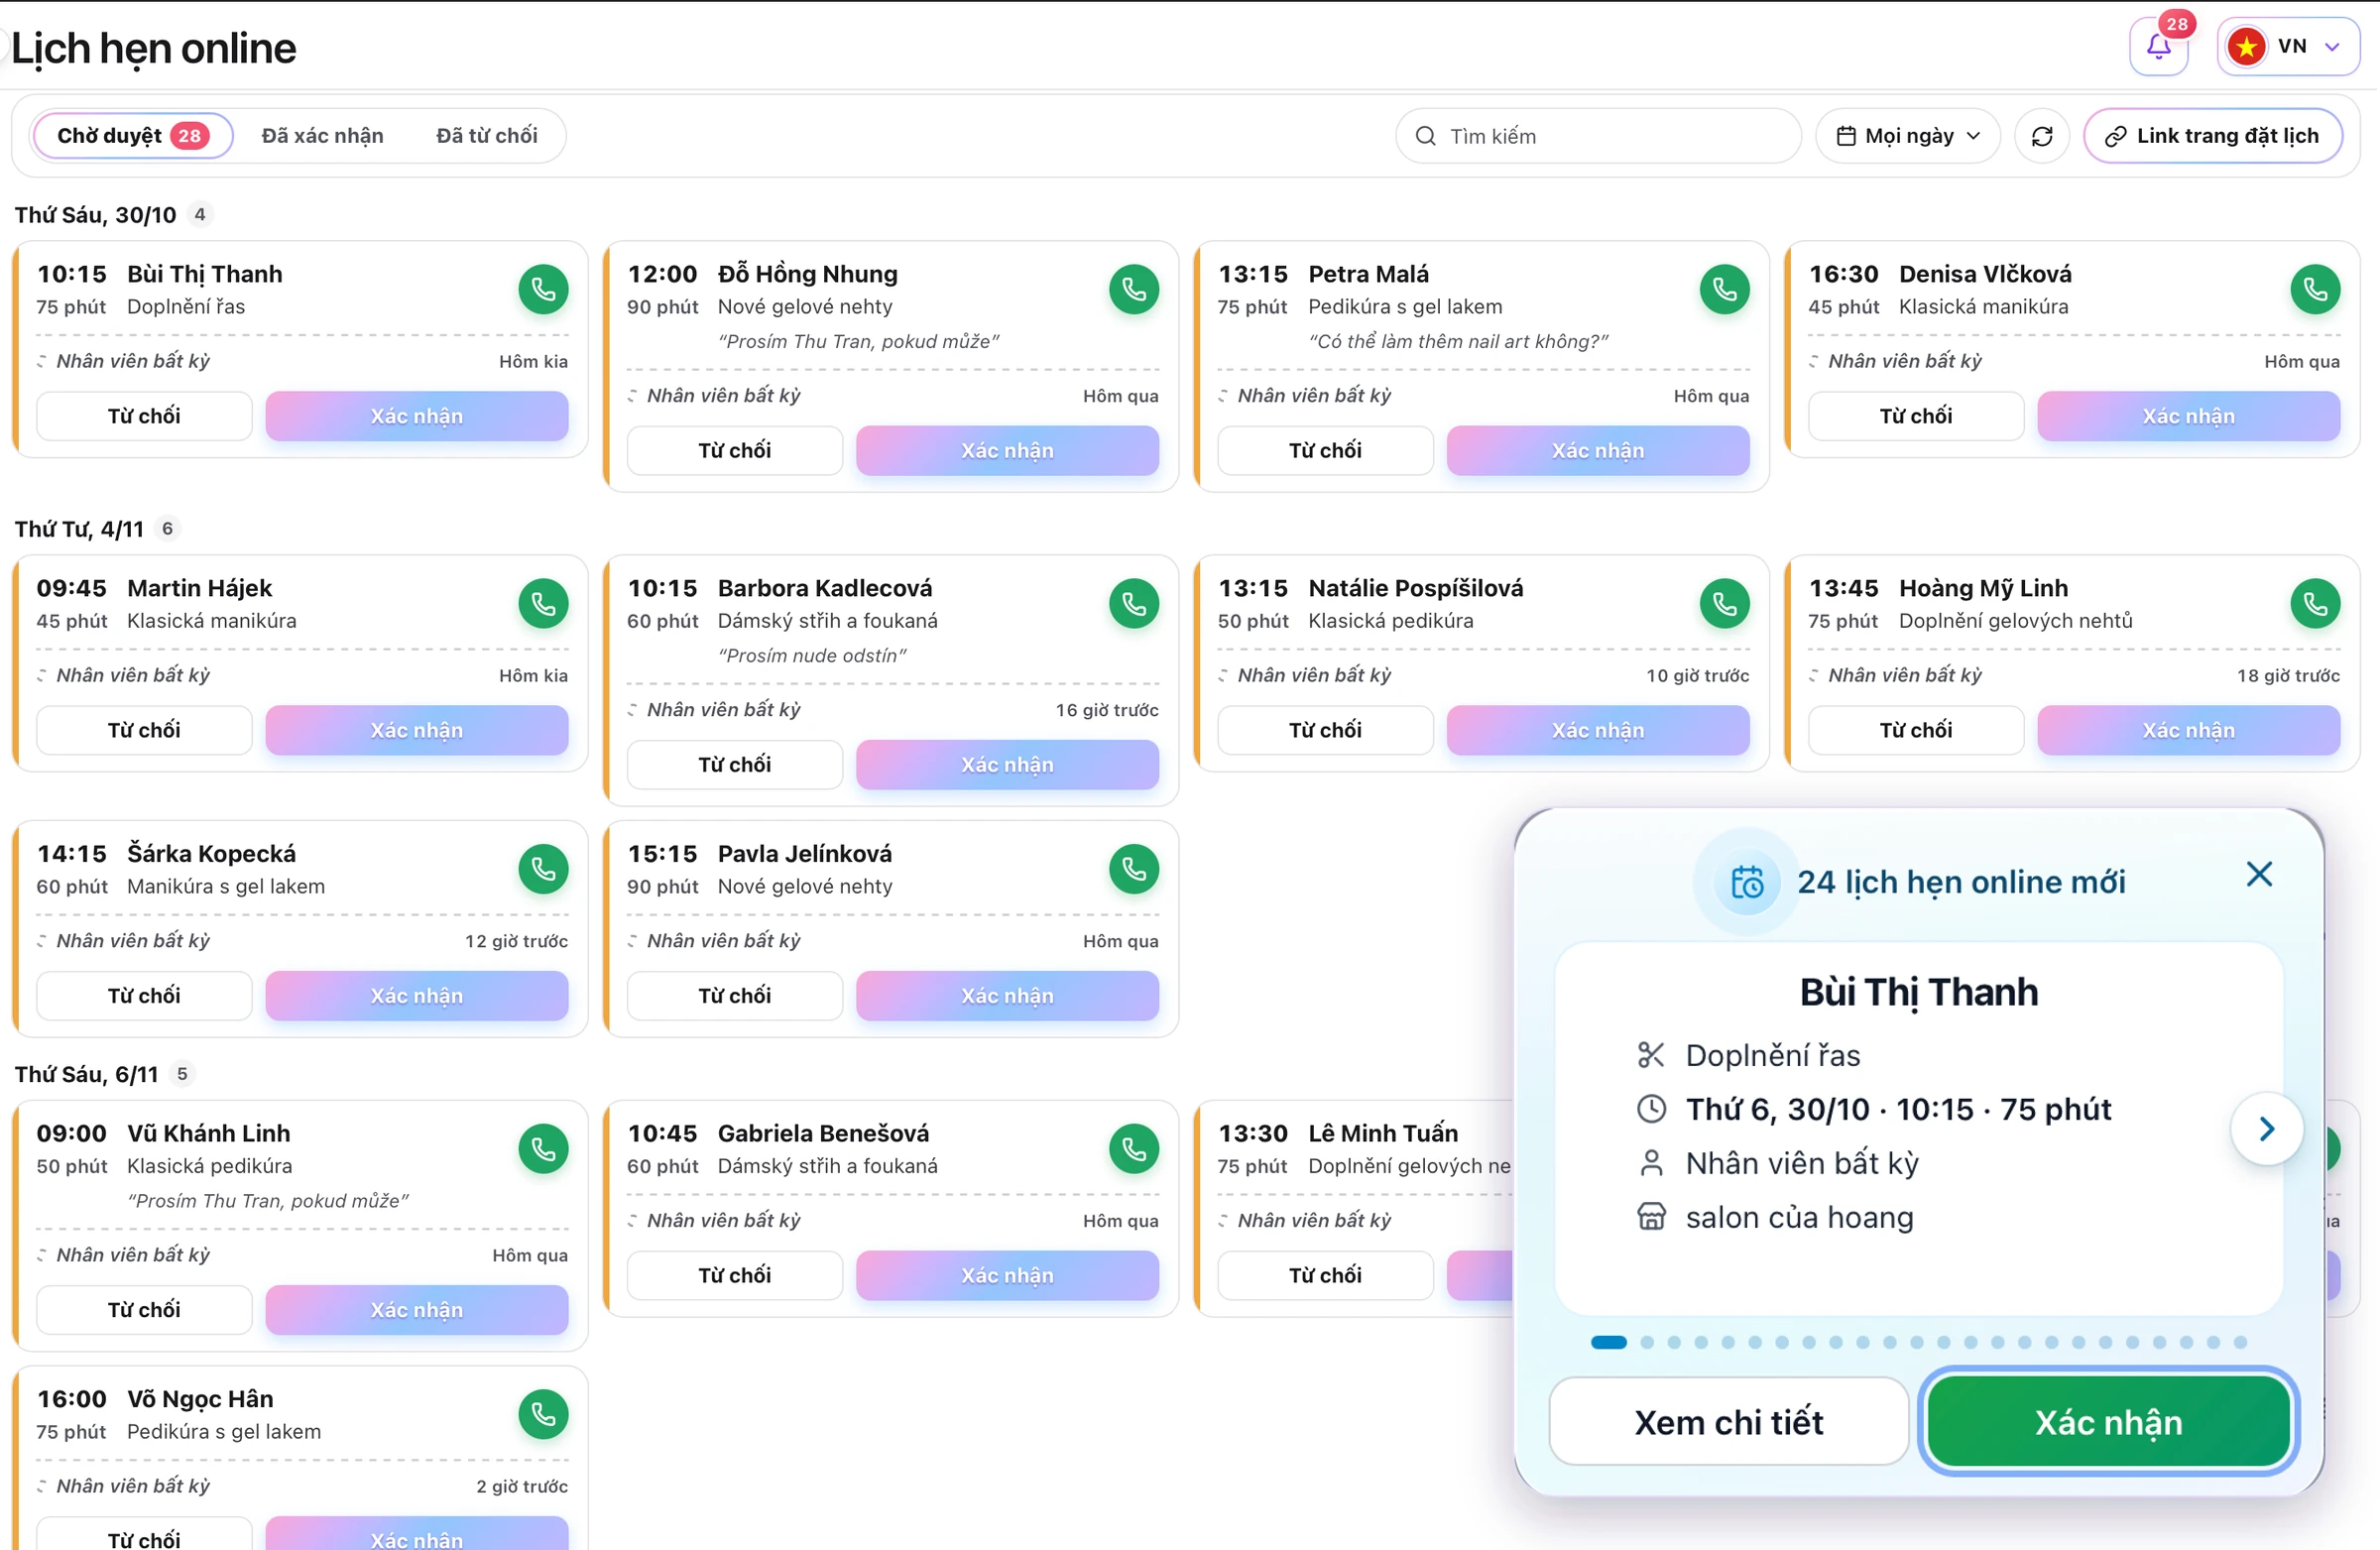Confirm Gabriela Benešová's appointment
The image size is (2380, 1550).
click(1007, 1276)
